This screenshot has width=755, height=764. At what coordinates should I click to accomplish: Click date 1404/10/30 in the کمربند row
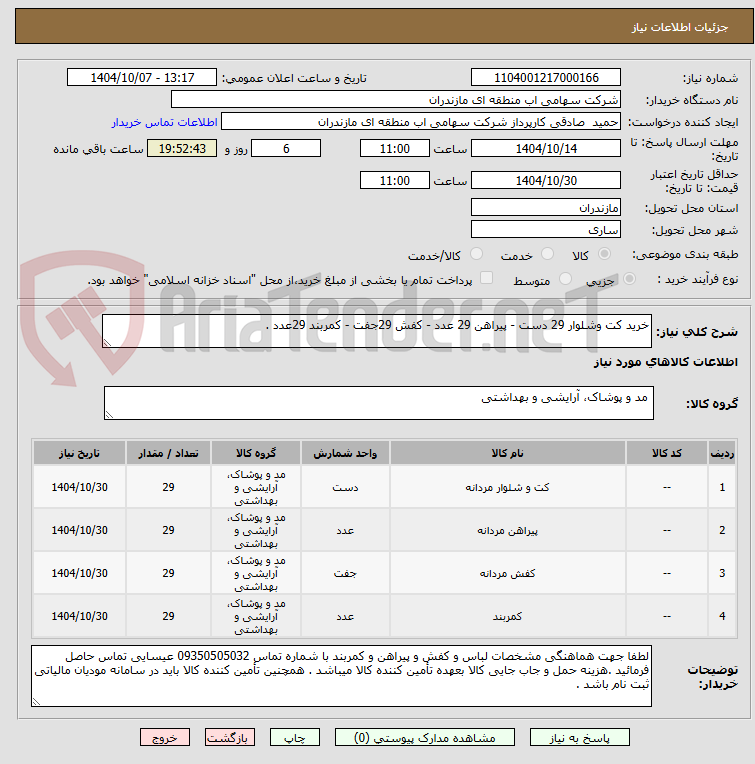pyautogui.click(x=79, y=616)
